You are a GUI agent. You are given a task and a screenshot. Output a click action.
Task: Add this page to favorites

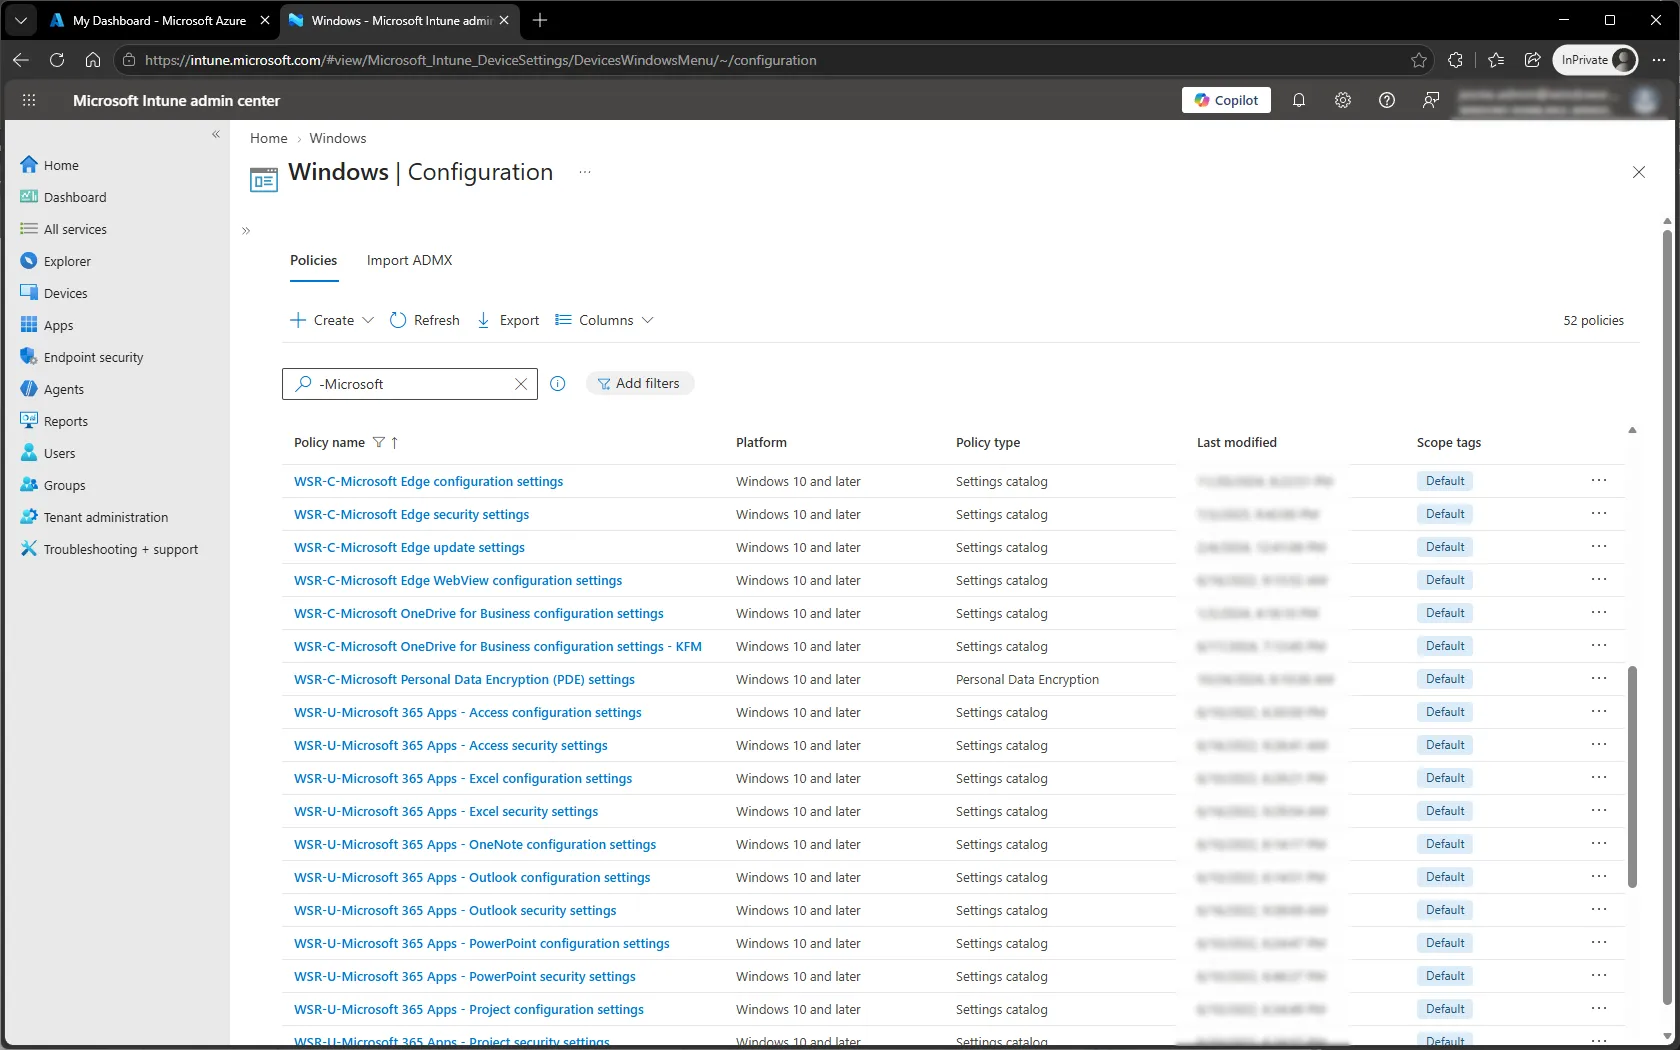click(x=1419, y=60)
